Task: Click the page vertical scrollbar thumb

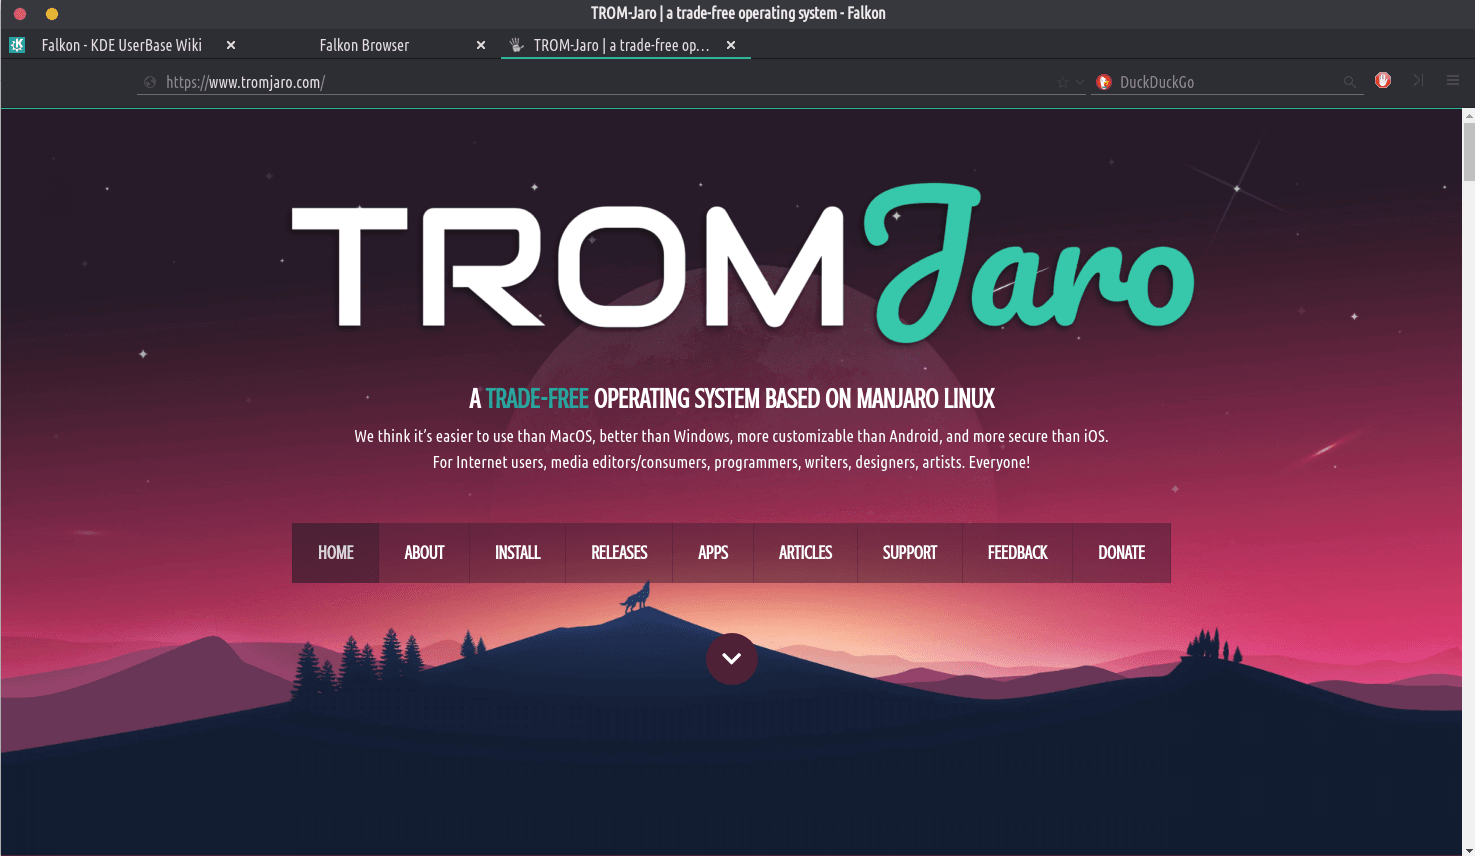Action: [1468, 152]
